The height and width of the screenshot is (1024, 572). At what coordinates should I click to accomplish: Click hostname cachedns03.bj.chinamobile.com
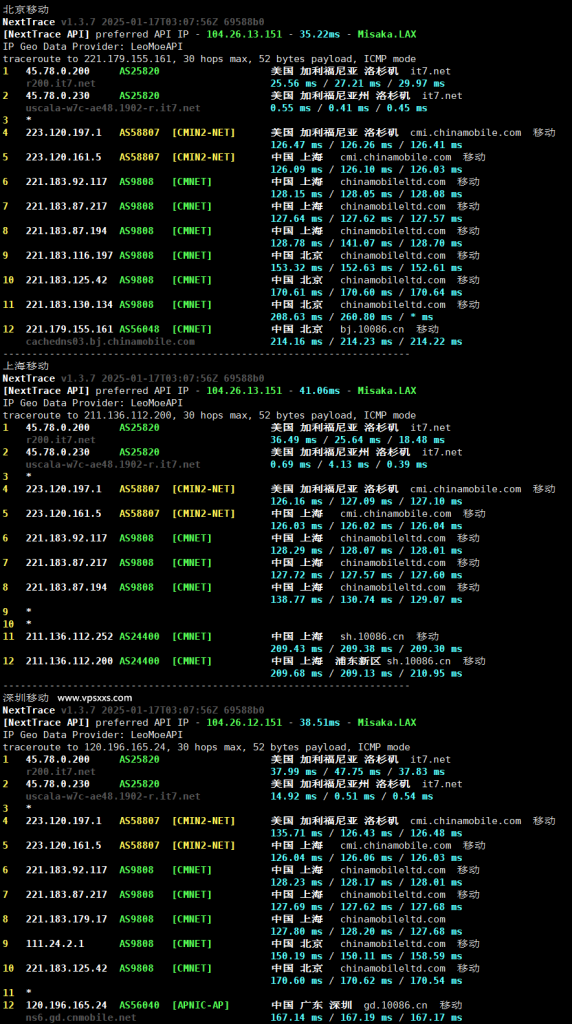click(110, 342)
